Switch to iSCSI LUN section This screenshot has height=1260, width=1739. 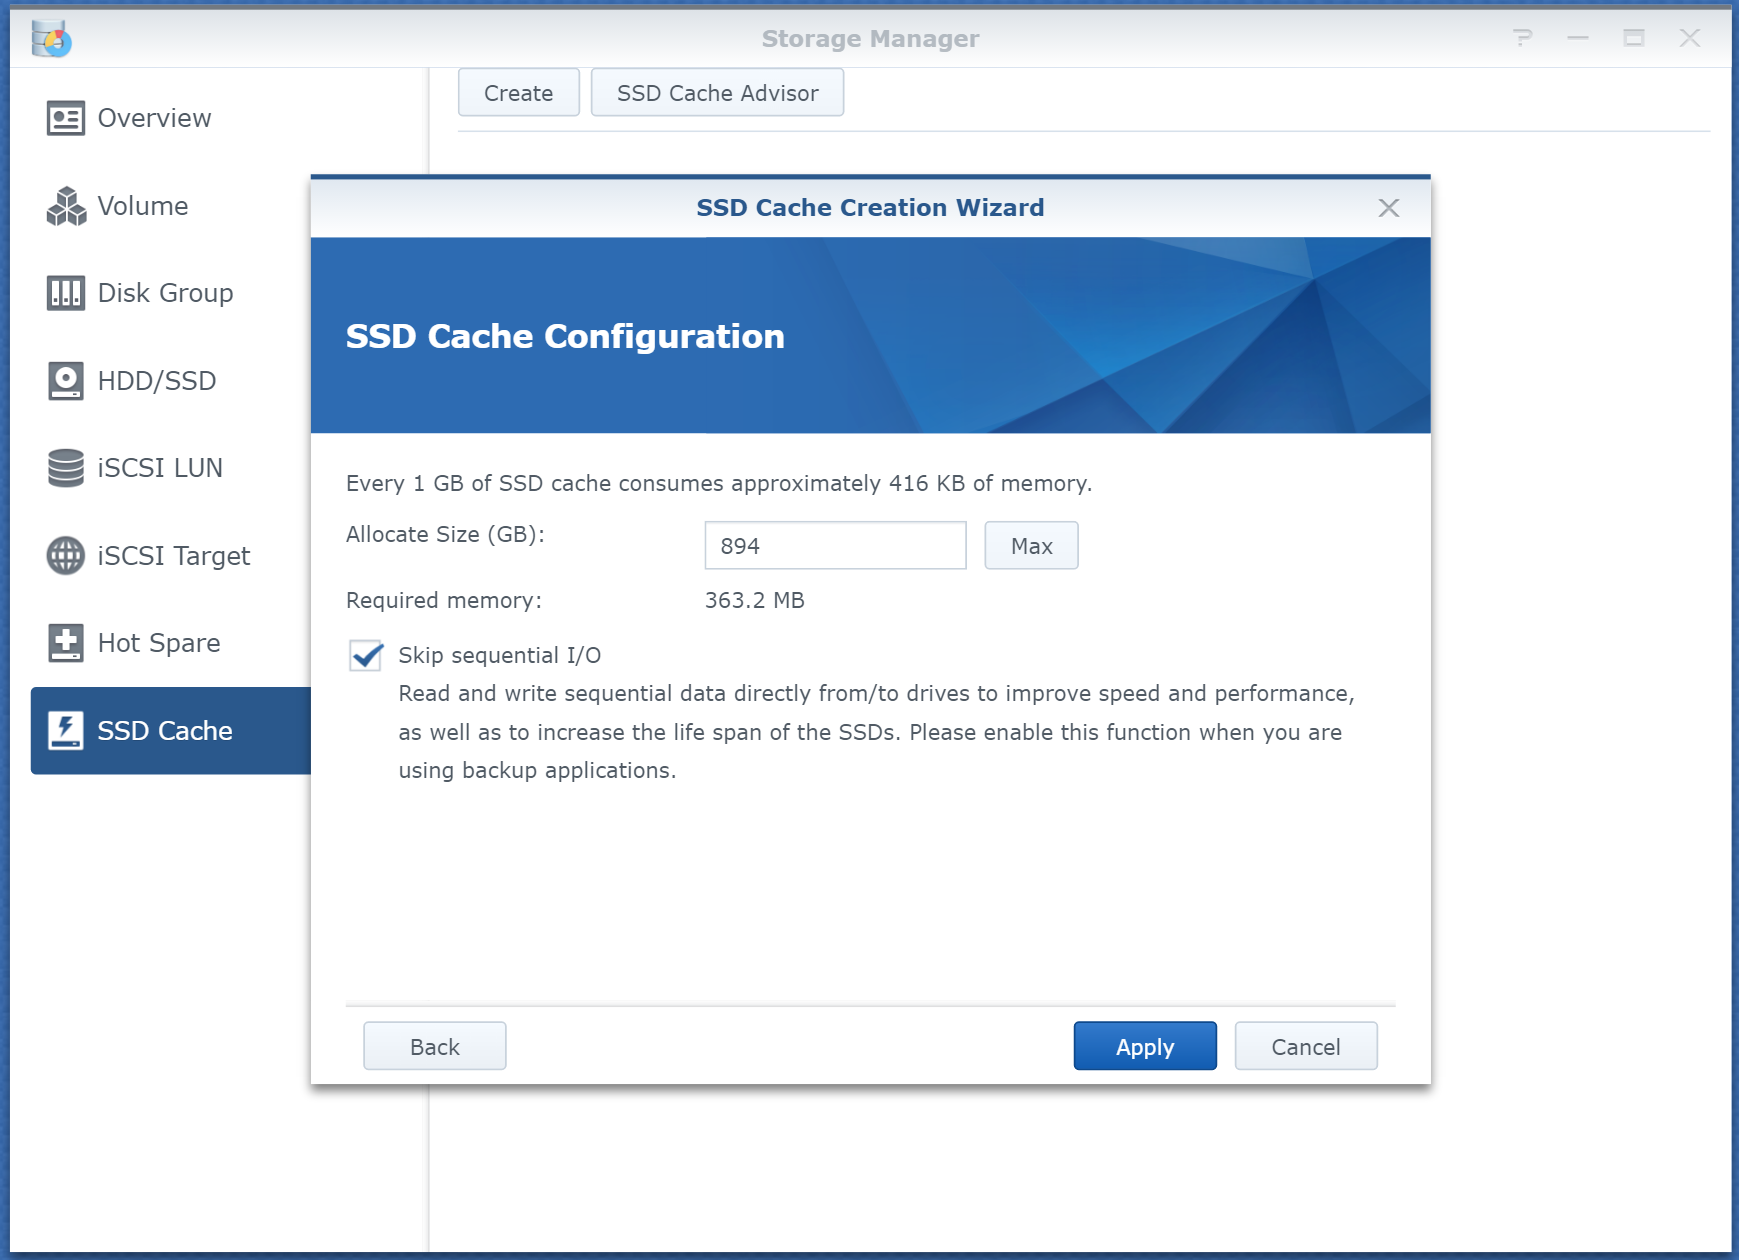171,468
